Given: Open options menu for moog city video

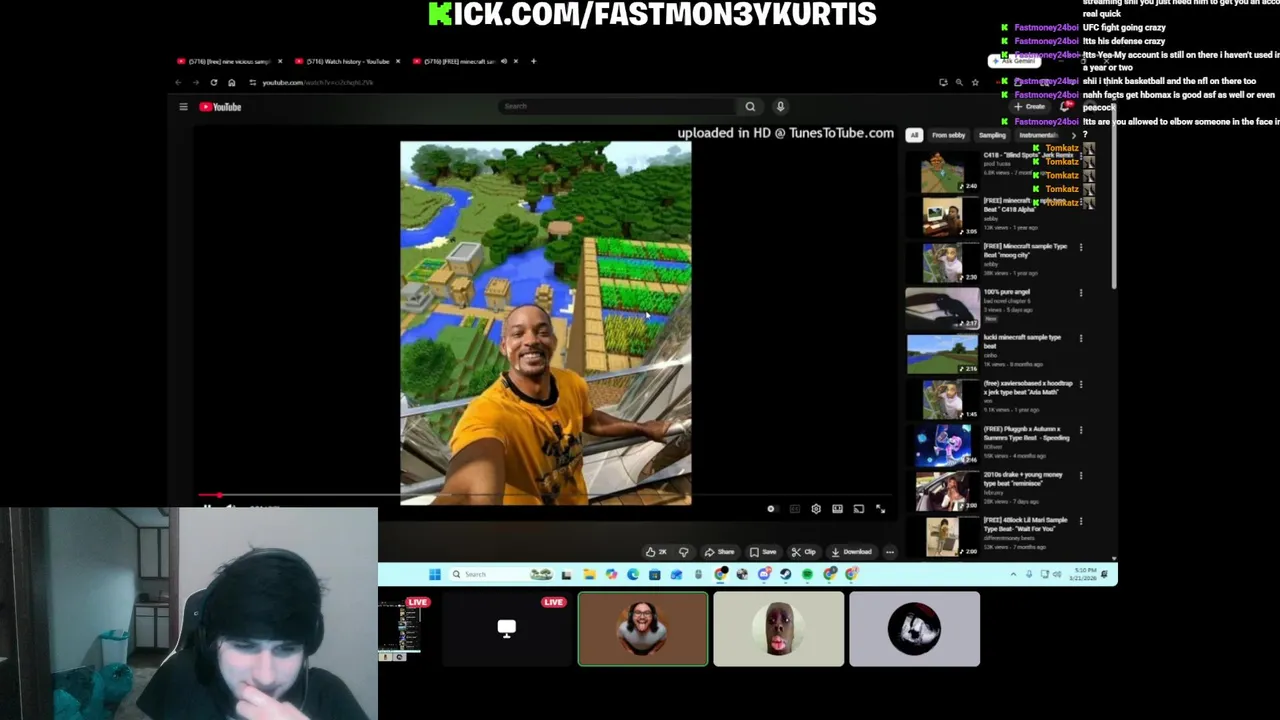Looking at the screenshot, I should pos(1081,247).
